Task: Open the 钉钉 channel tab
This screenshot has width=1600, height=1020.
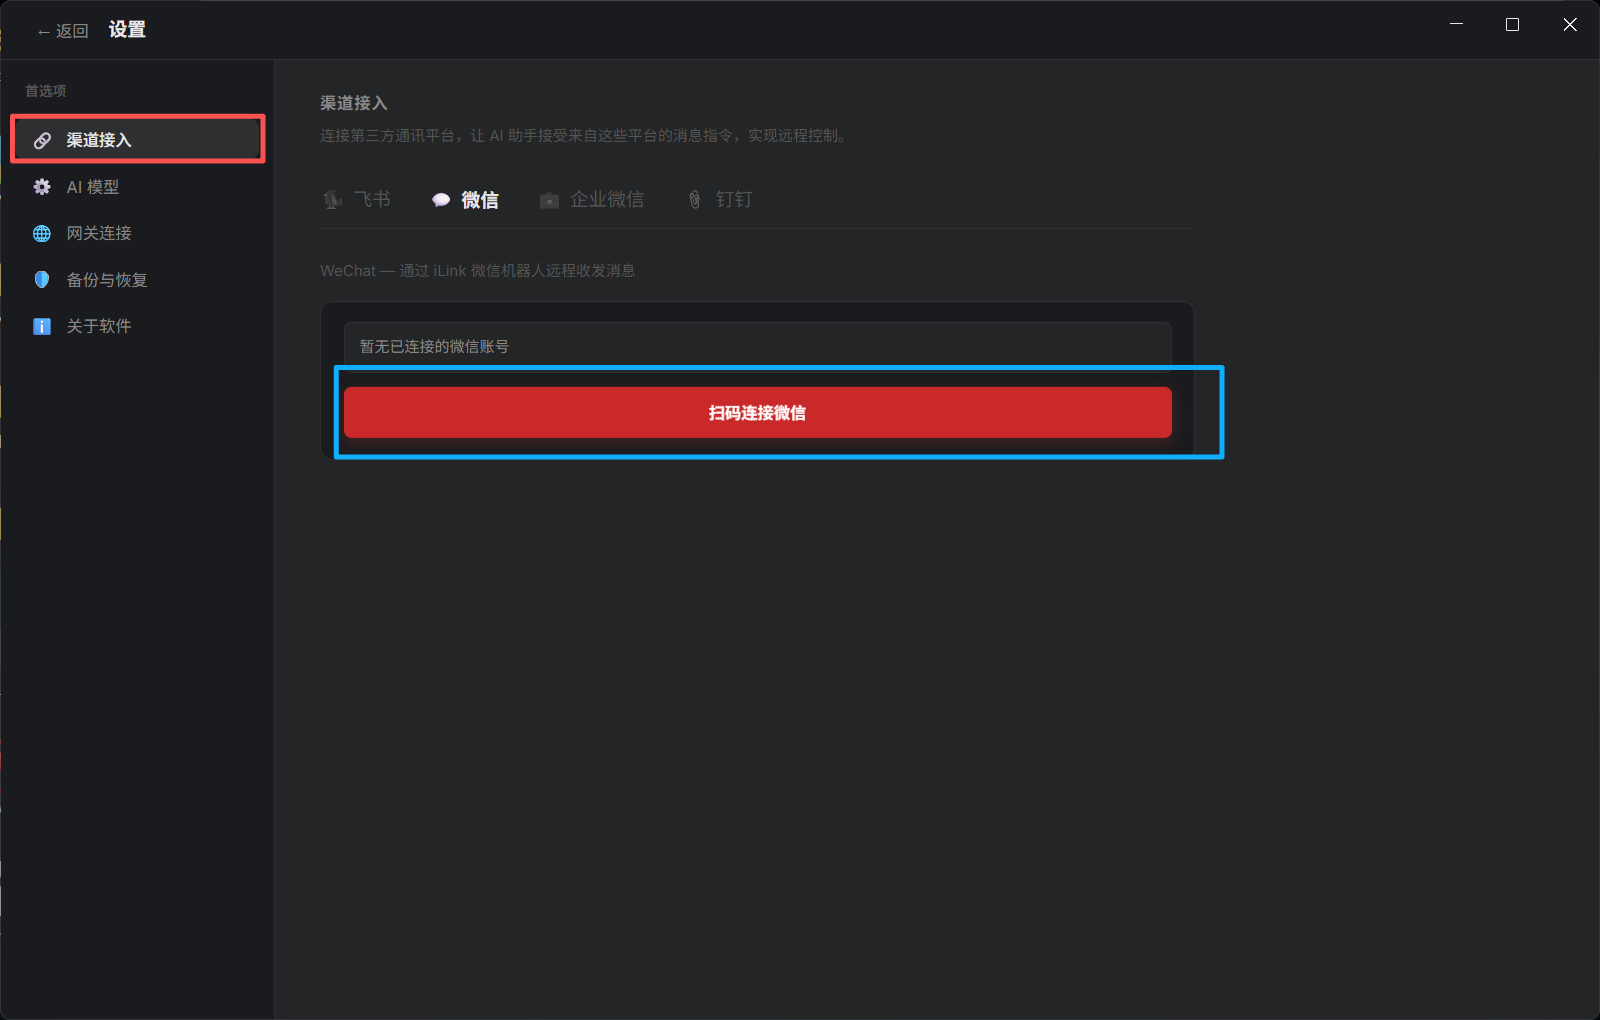Action: [720, 200]
